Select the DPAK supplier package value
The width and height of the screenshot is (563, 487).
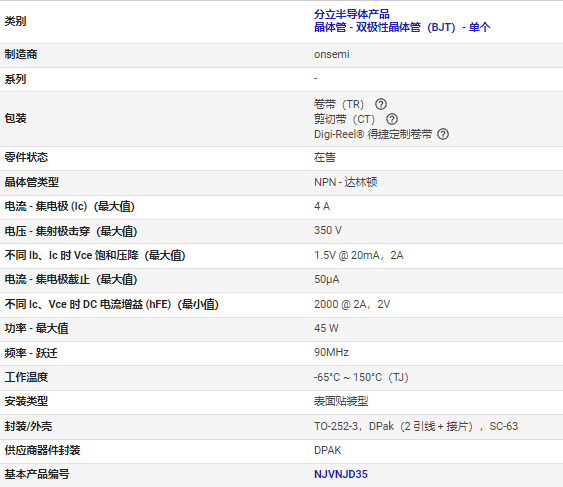tap(327, 450)
